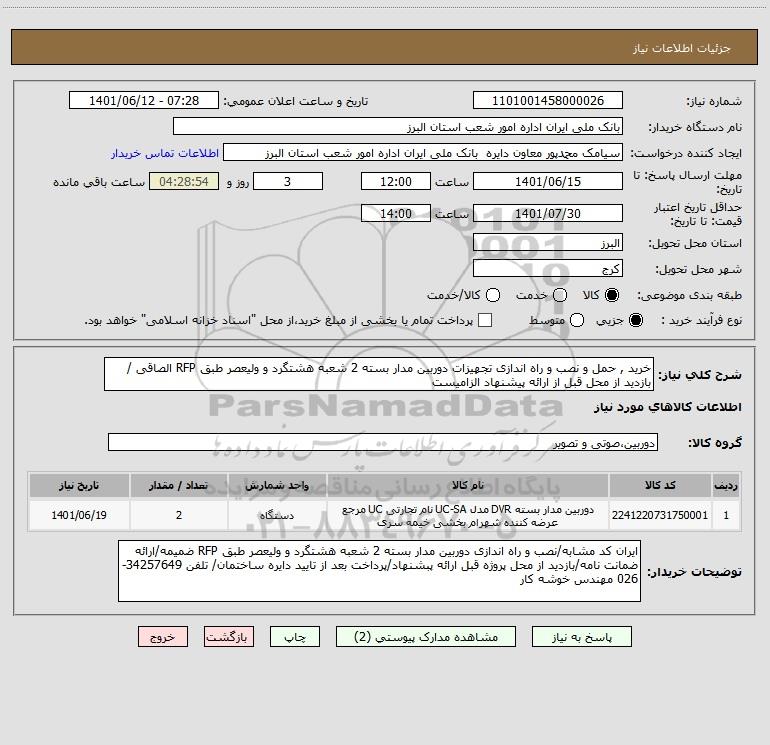This screenshot has width=770, height=745.
Task: Click the need date cell 1401/06/19
Action: [79, 515]
